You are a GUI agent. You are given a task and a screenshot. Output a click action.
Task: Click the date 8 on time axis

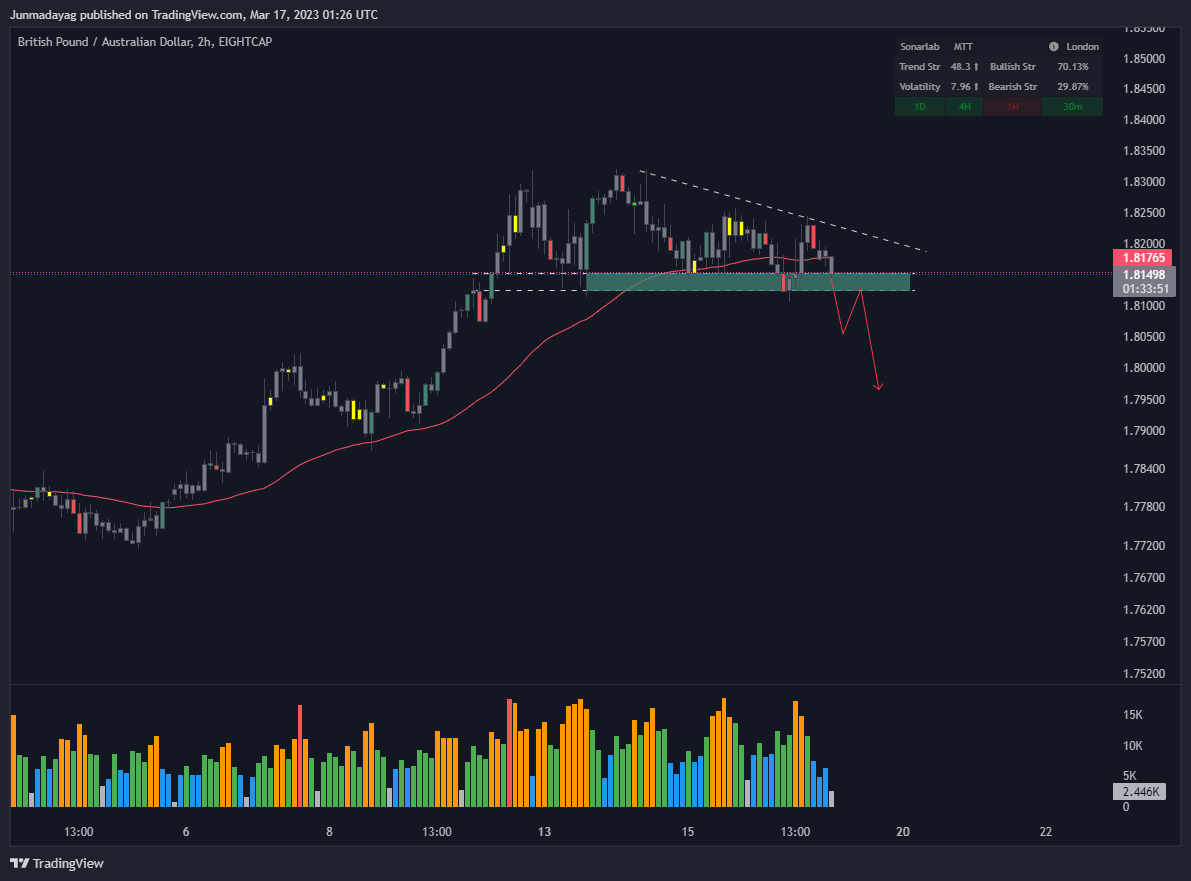coord(329,832)
